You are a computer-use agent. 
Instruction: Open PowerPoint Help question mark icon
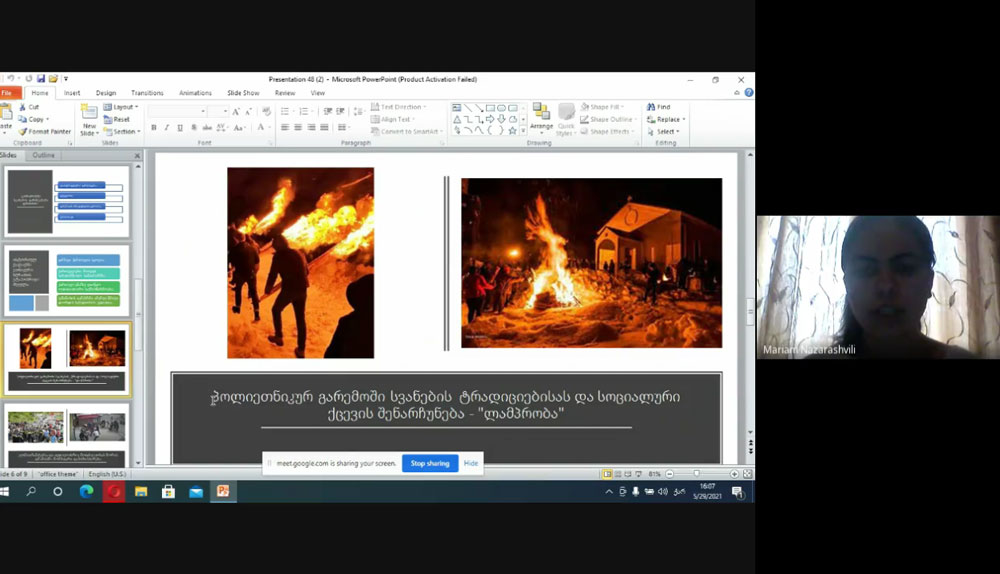point(749,93)
